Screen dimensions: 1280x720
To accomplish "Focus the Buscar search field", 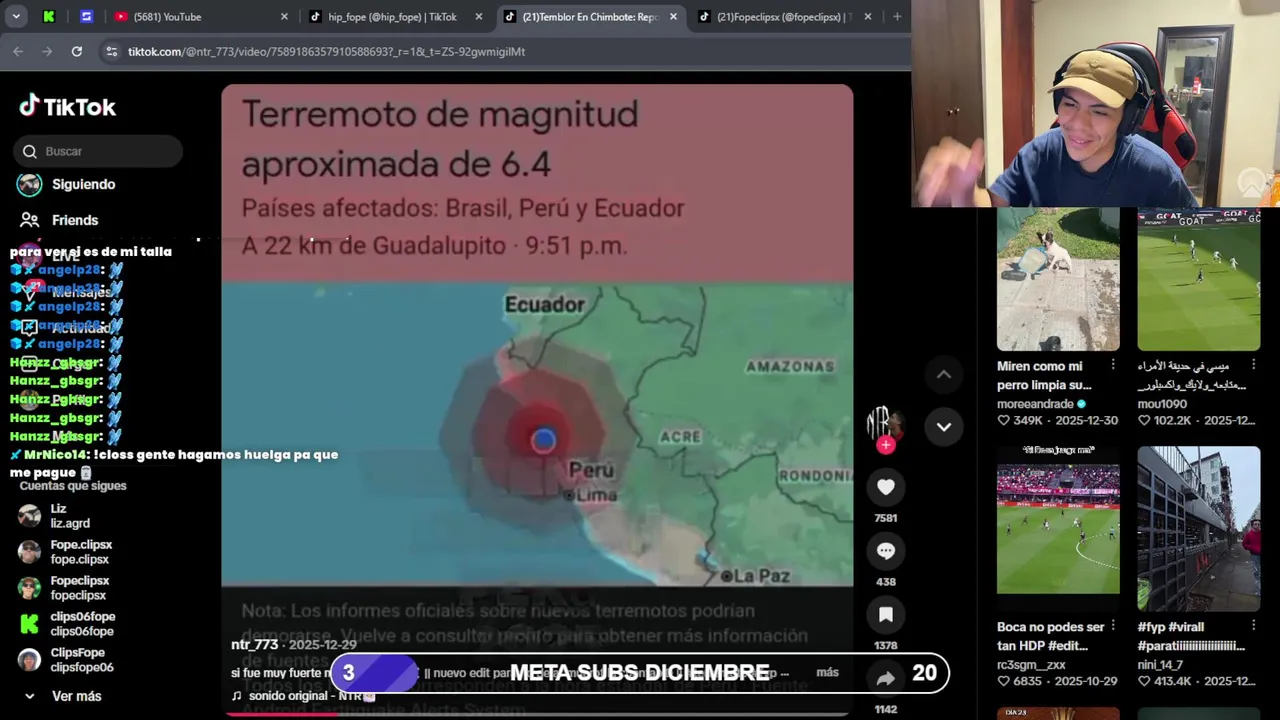I will click(x=98, y=151).
